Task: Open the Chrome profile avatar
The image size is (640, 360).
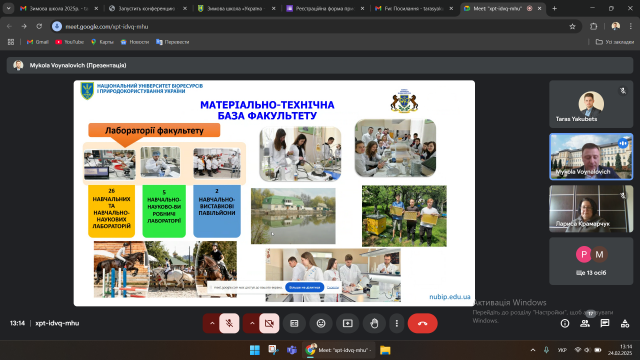Action: 616,27
